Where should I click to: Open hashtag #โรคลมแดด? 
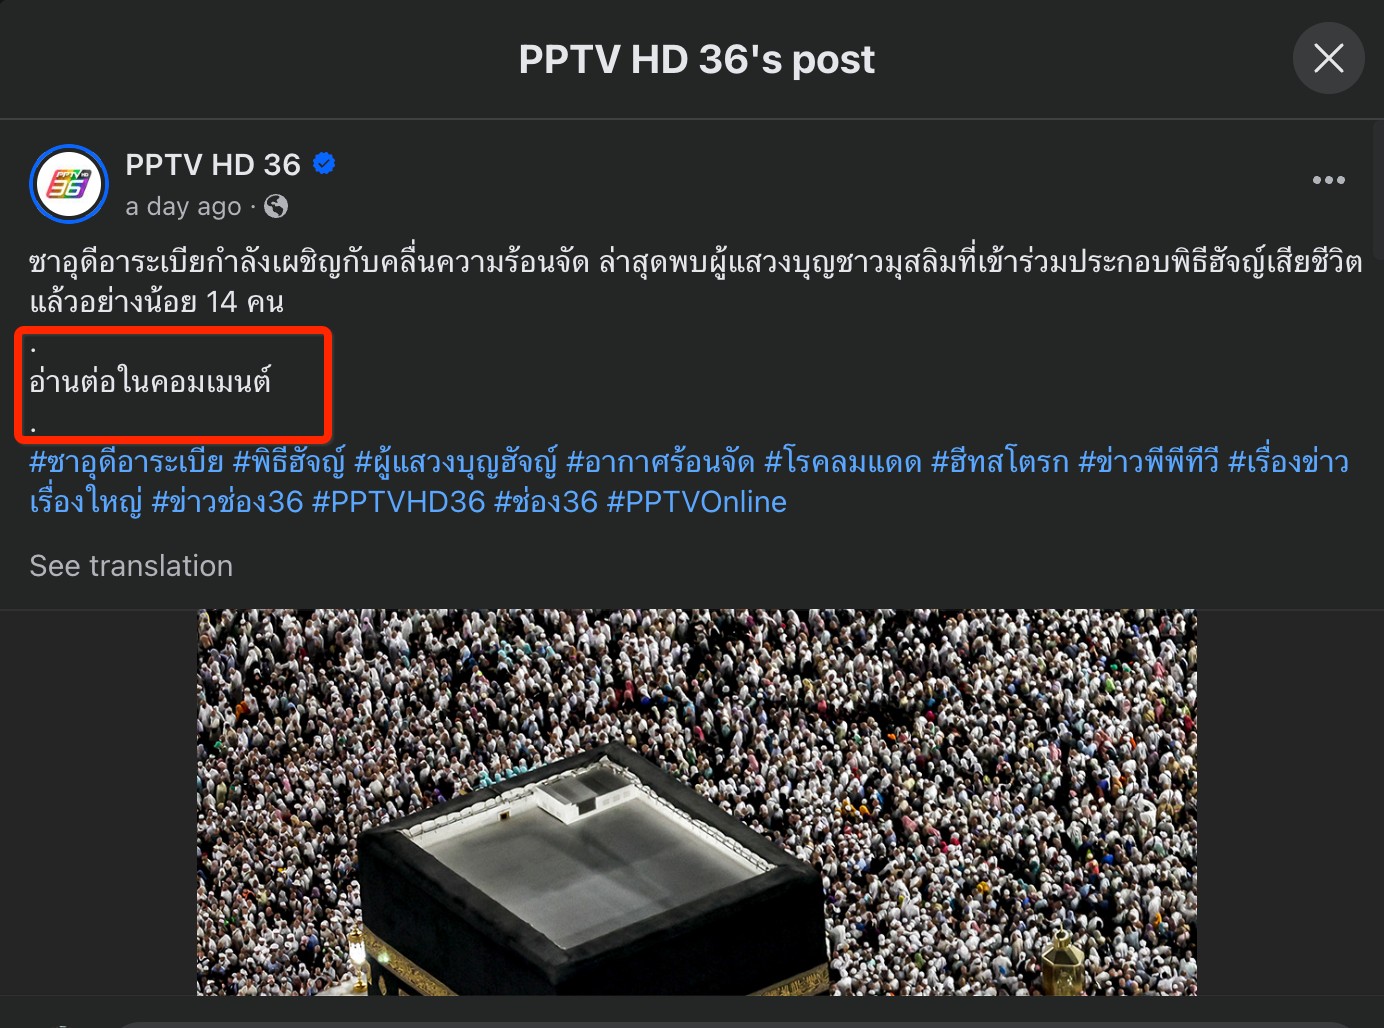pos(843,462)
